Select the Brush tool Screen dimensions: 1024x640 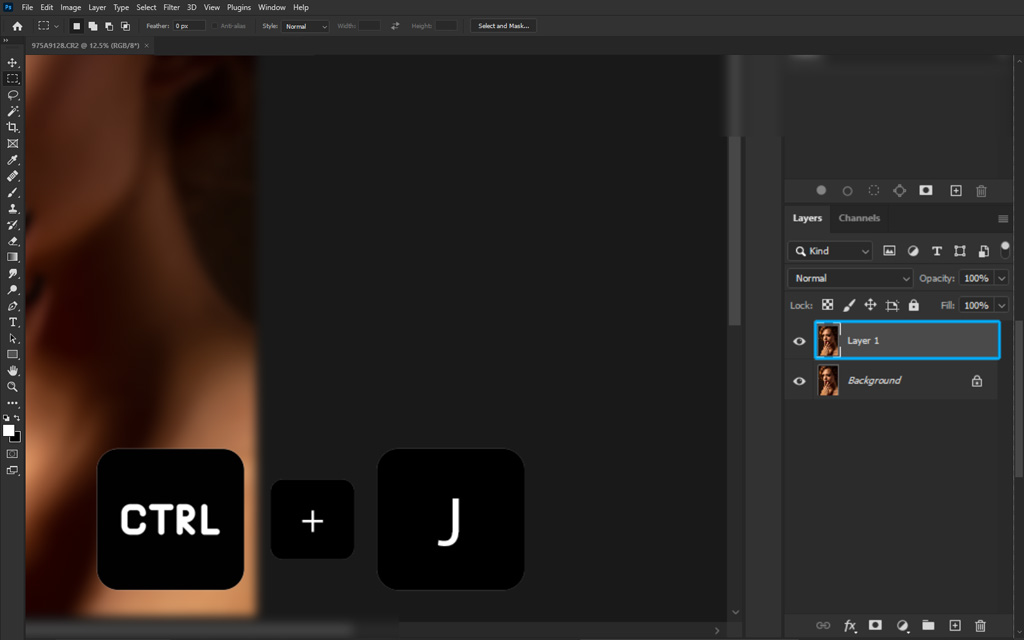pyautogui.click(x=12, y=193)
